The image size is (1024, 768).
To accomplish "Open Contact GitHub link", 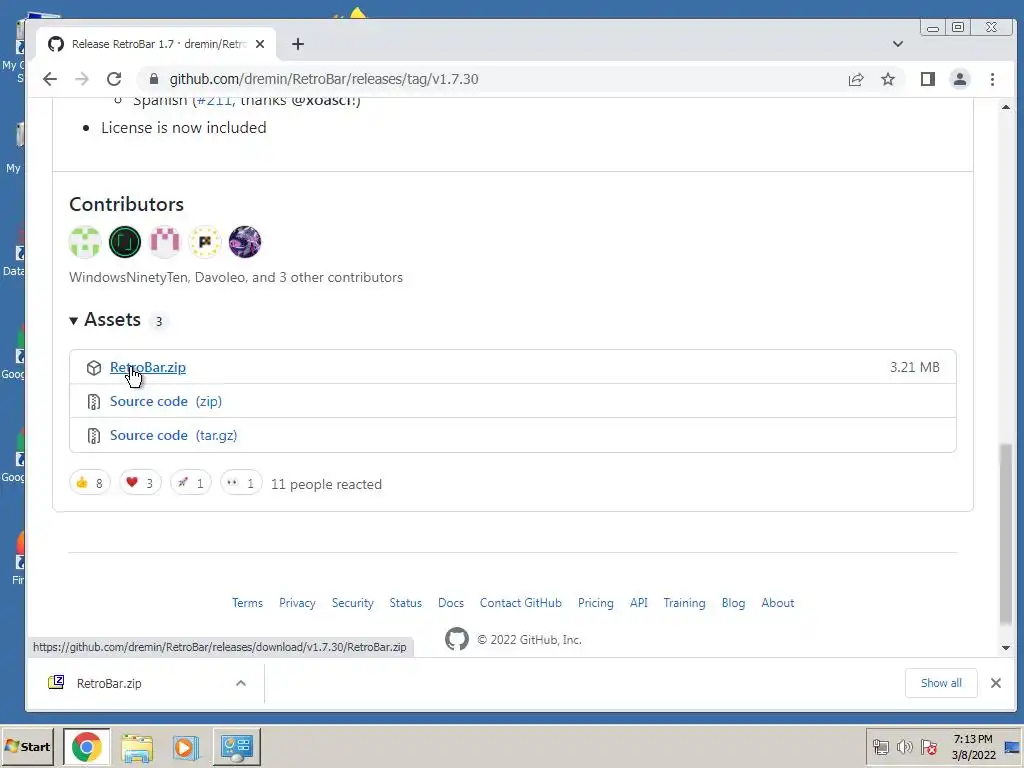I will point(520,603).
